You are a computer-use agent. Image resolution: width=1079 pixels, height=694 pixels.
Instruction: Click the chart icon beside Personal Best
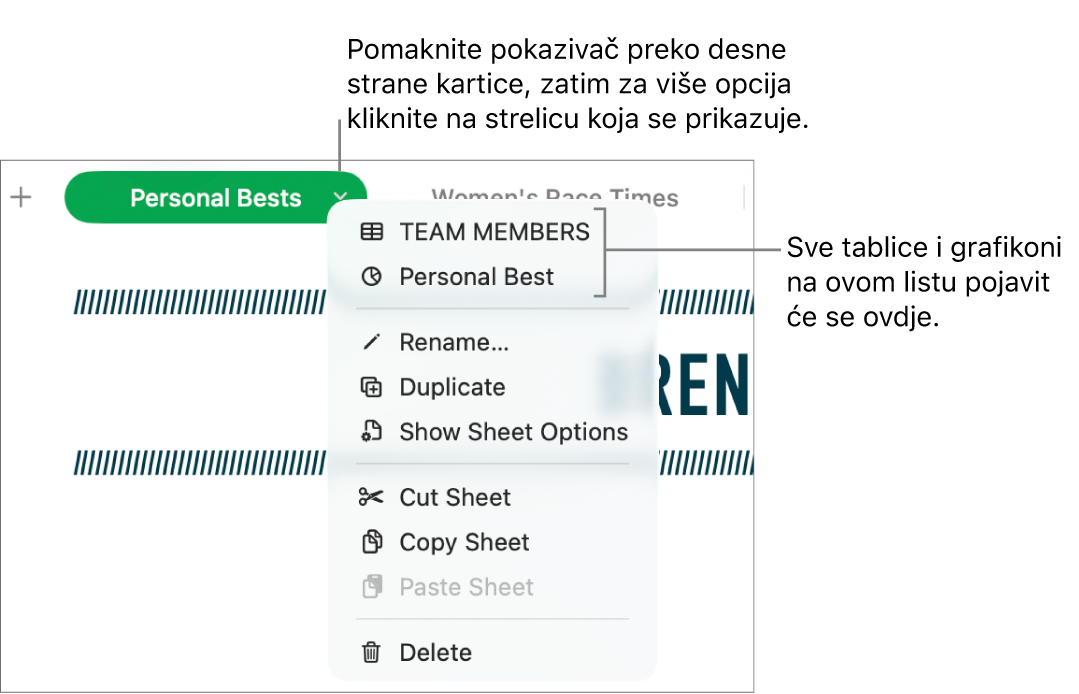pyautogui.click(x=371, y=277)
